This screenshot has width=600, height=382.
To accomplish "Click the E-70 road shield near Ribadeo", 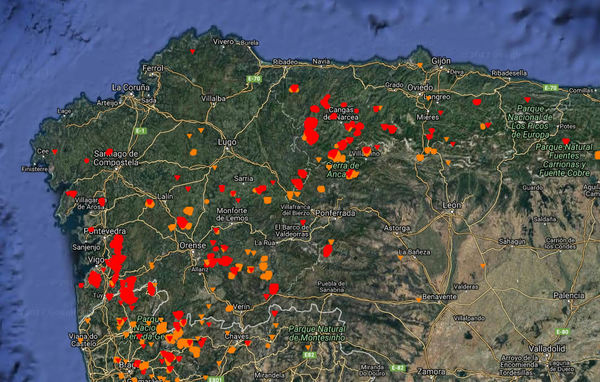I will point(254,79).
